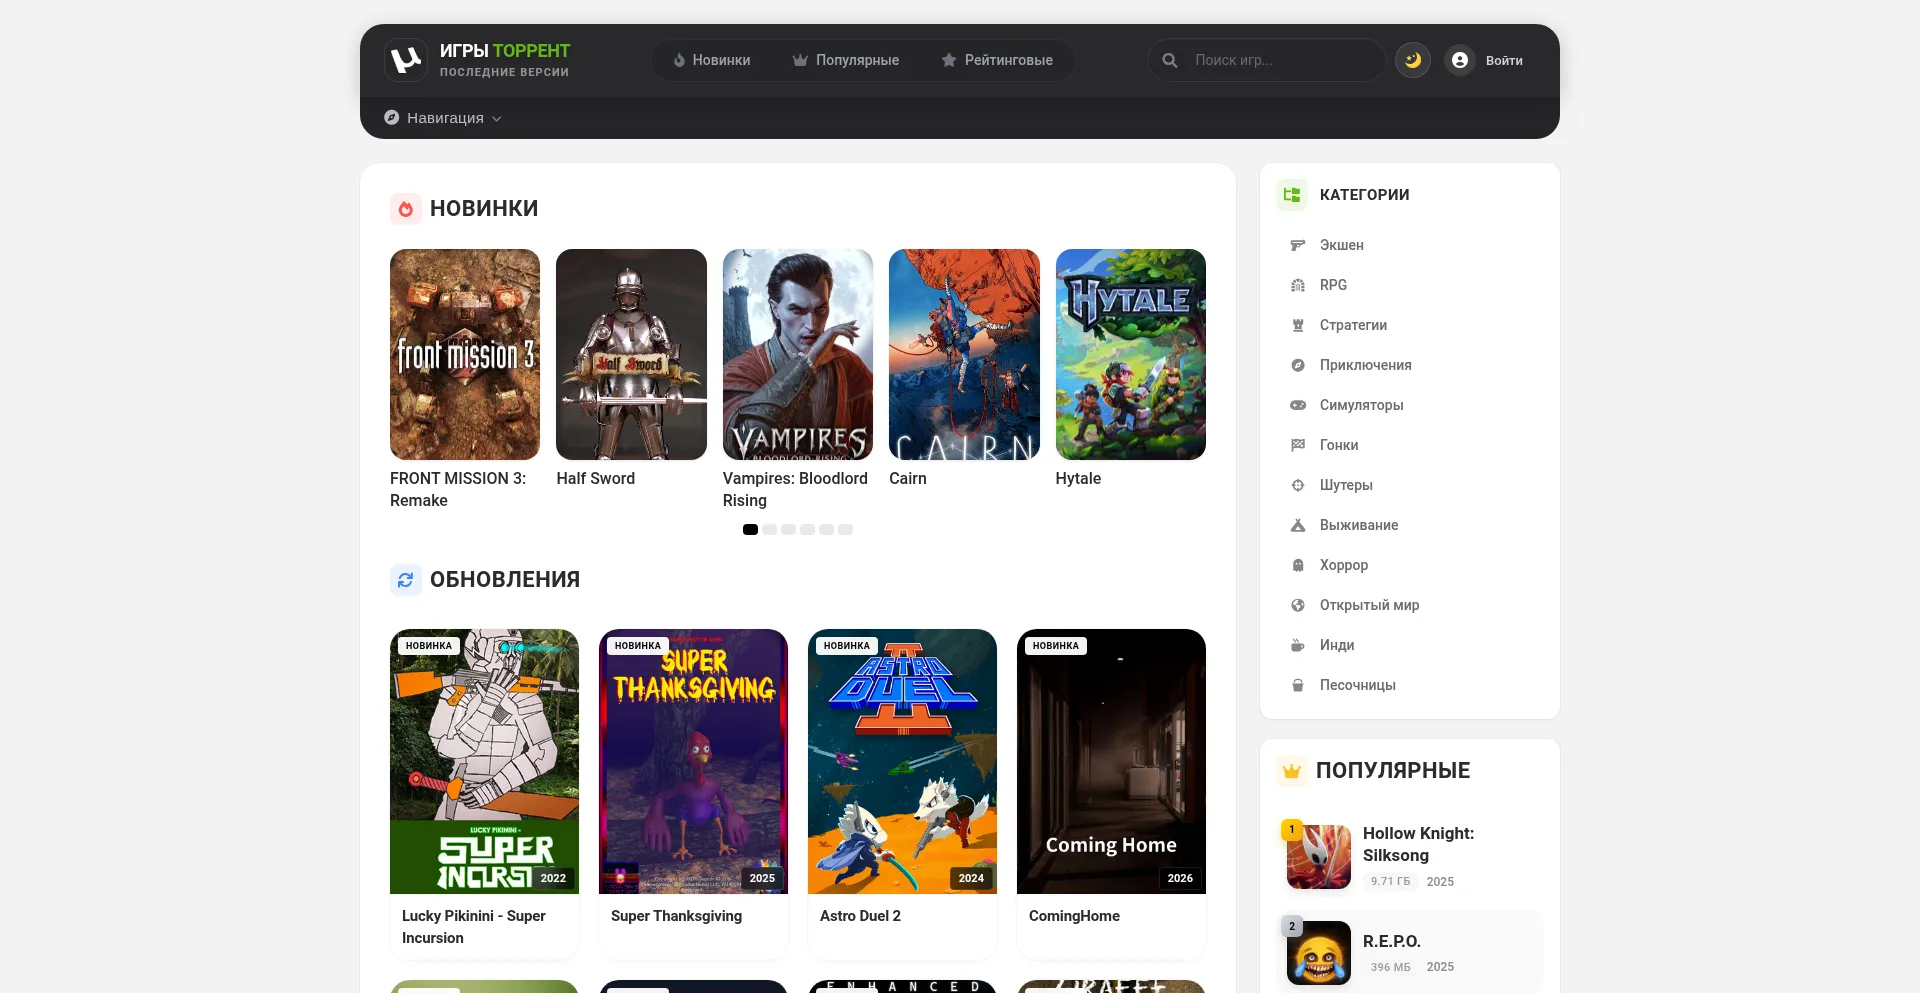Click the compass icon for Приключения
This screenshot has width=1920, height=993.
coord(1298,365)
